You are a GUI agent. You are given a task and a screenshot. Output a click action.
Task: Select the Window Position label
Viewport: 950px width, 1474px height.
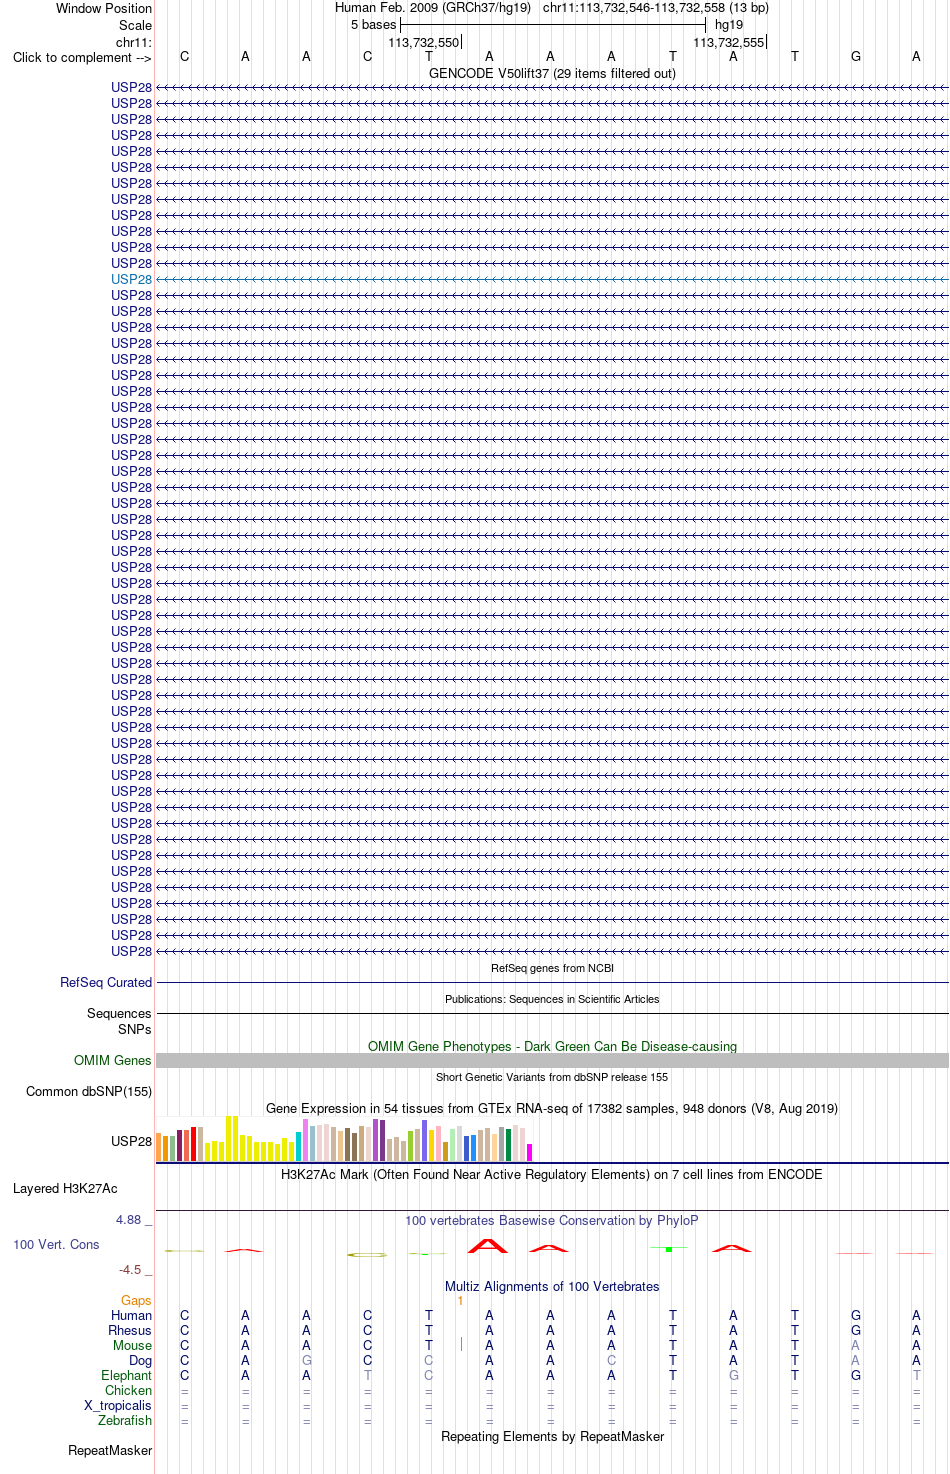[x=104, y=8]
